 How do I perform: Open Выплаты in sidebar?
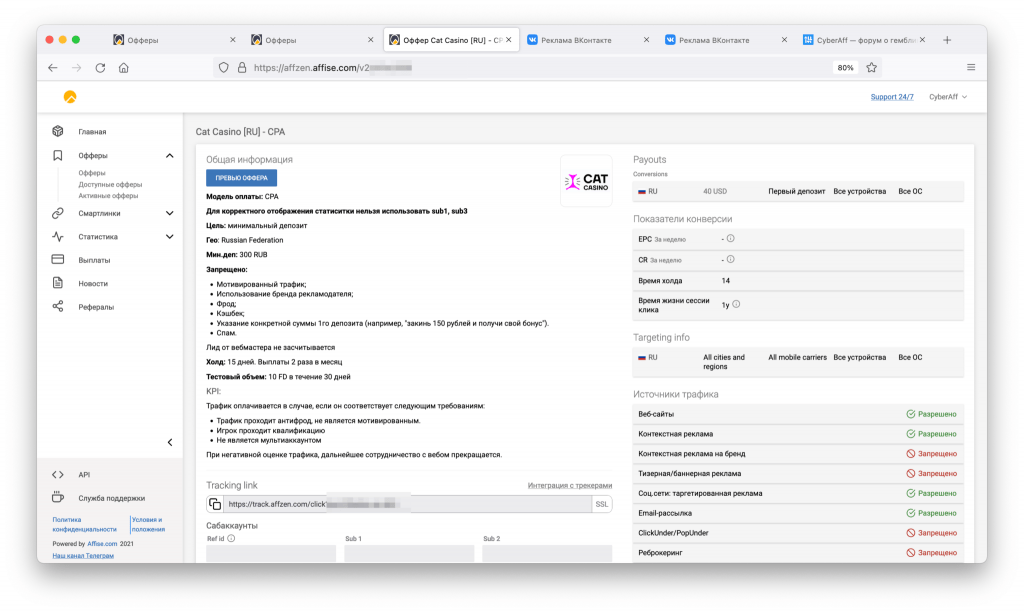click(x=94, y=260)
